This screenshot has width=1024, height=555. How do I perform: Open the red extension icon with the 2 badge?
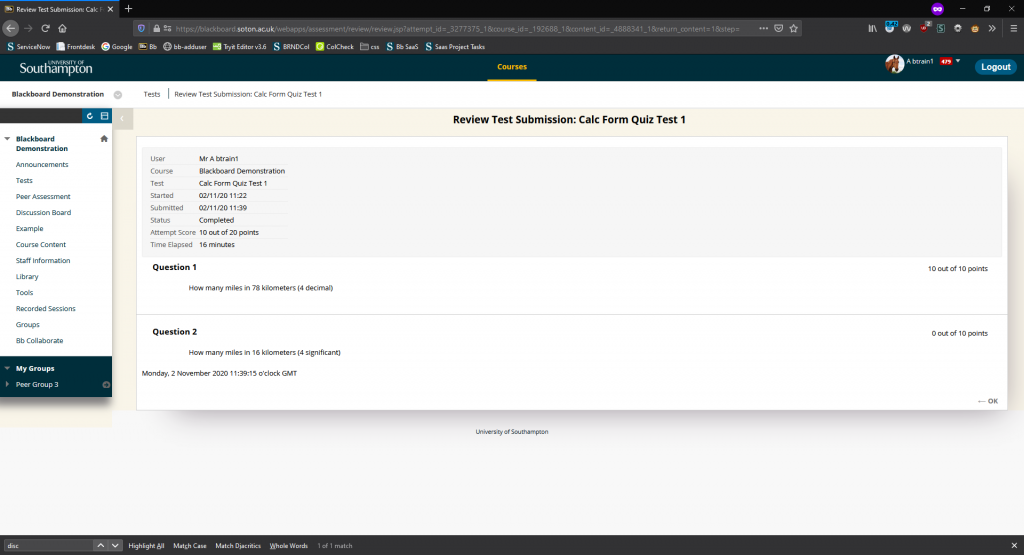[924, 27]
